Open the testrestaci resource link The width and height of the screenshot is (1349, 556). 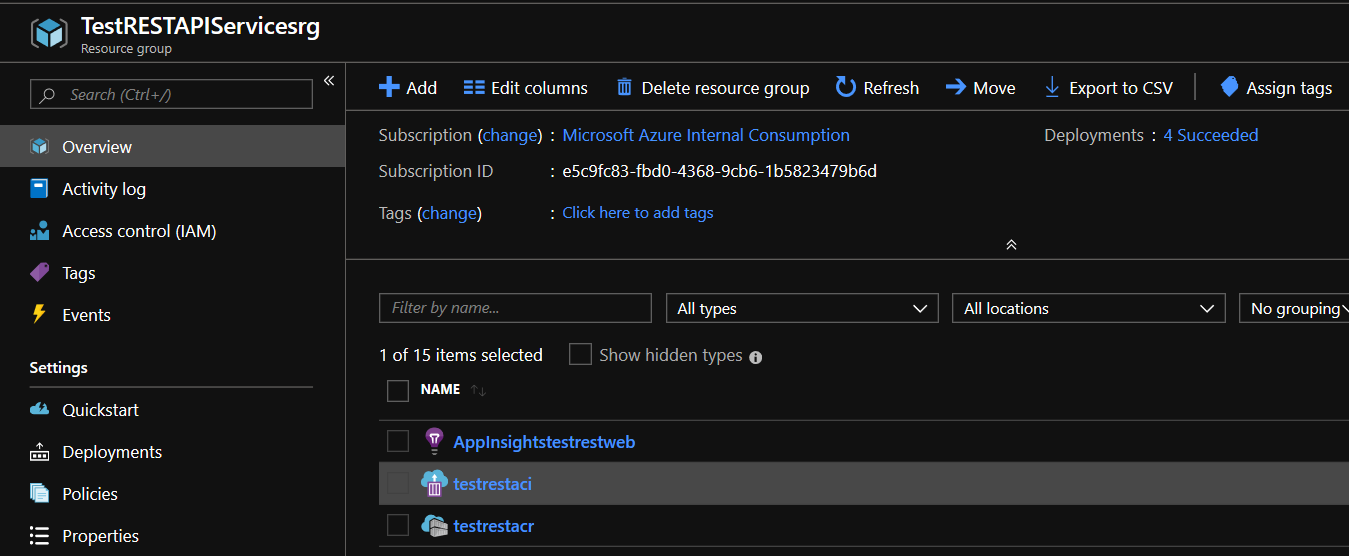pos(492,484)
